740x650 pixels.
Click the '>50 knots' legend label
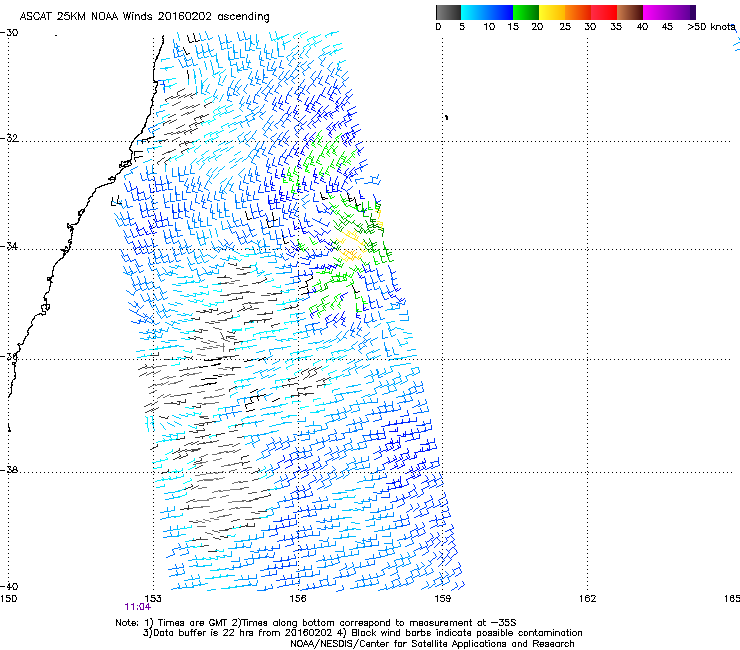pyautogui.click(x=711, y=27)
